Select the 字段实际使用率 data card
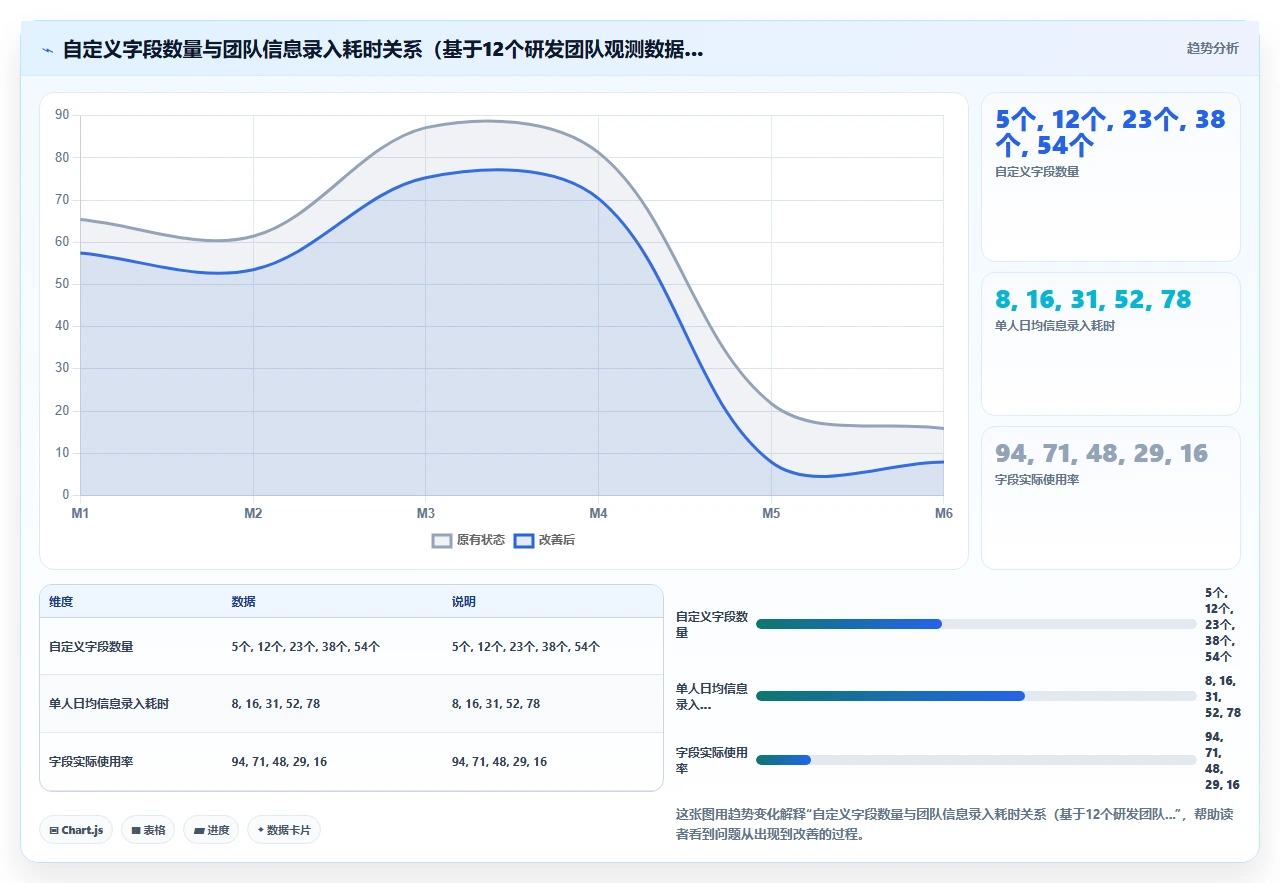1280x883 pixels. pos(1111,498)
